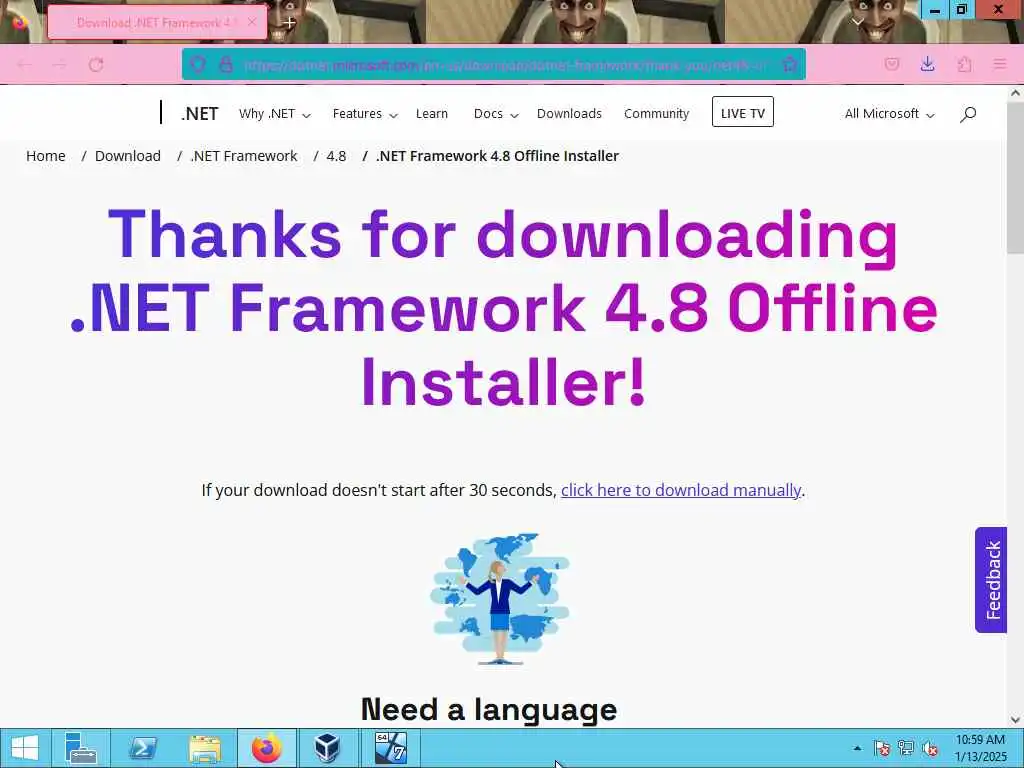
Task: Go to Home breadcrumb
Action: (x=46, y=156)
